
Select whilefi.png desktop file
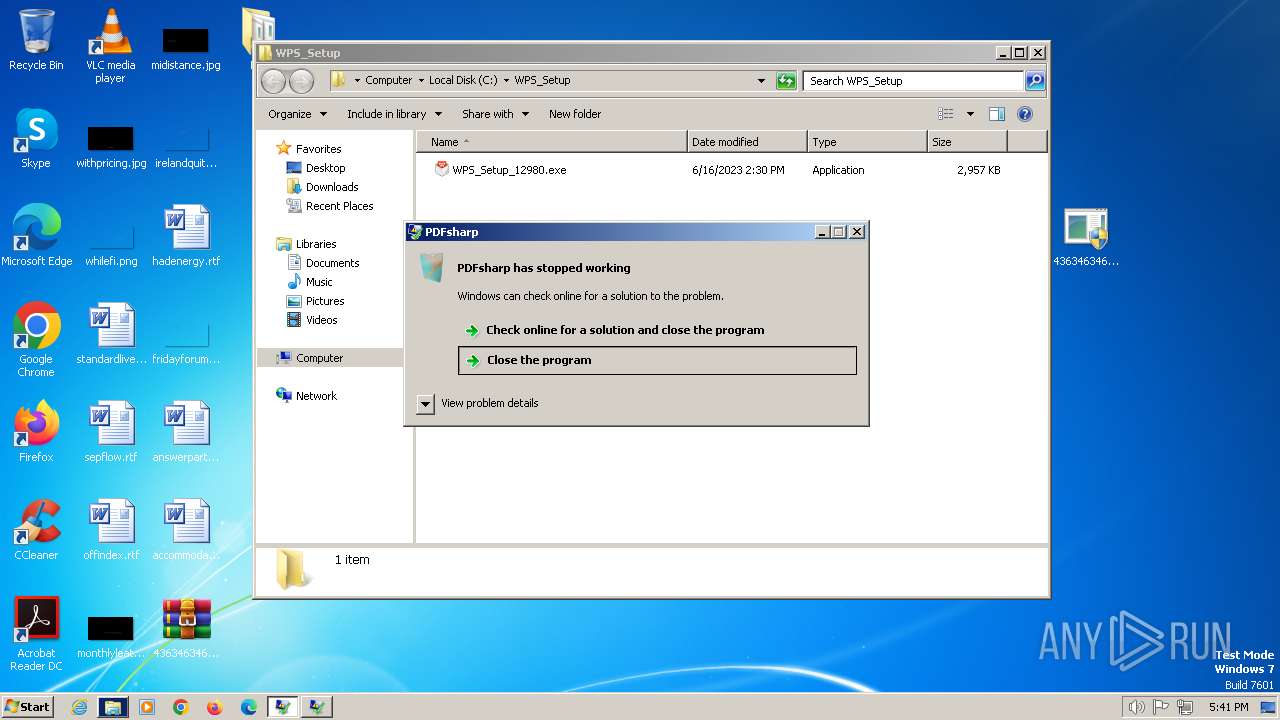pos(111,246)
